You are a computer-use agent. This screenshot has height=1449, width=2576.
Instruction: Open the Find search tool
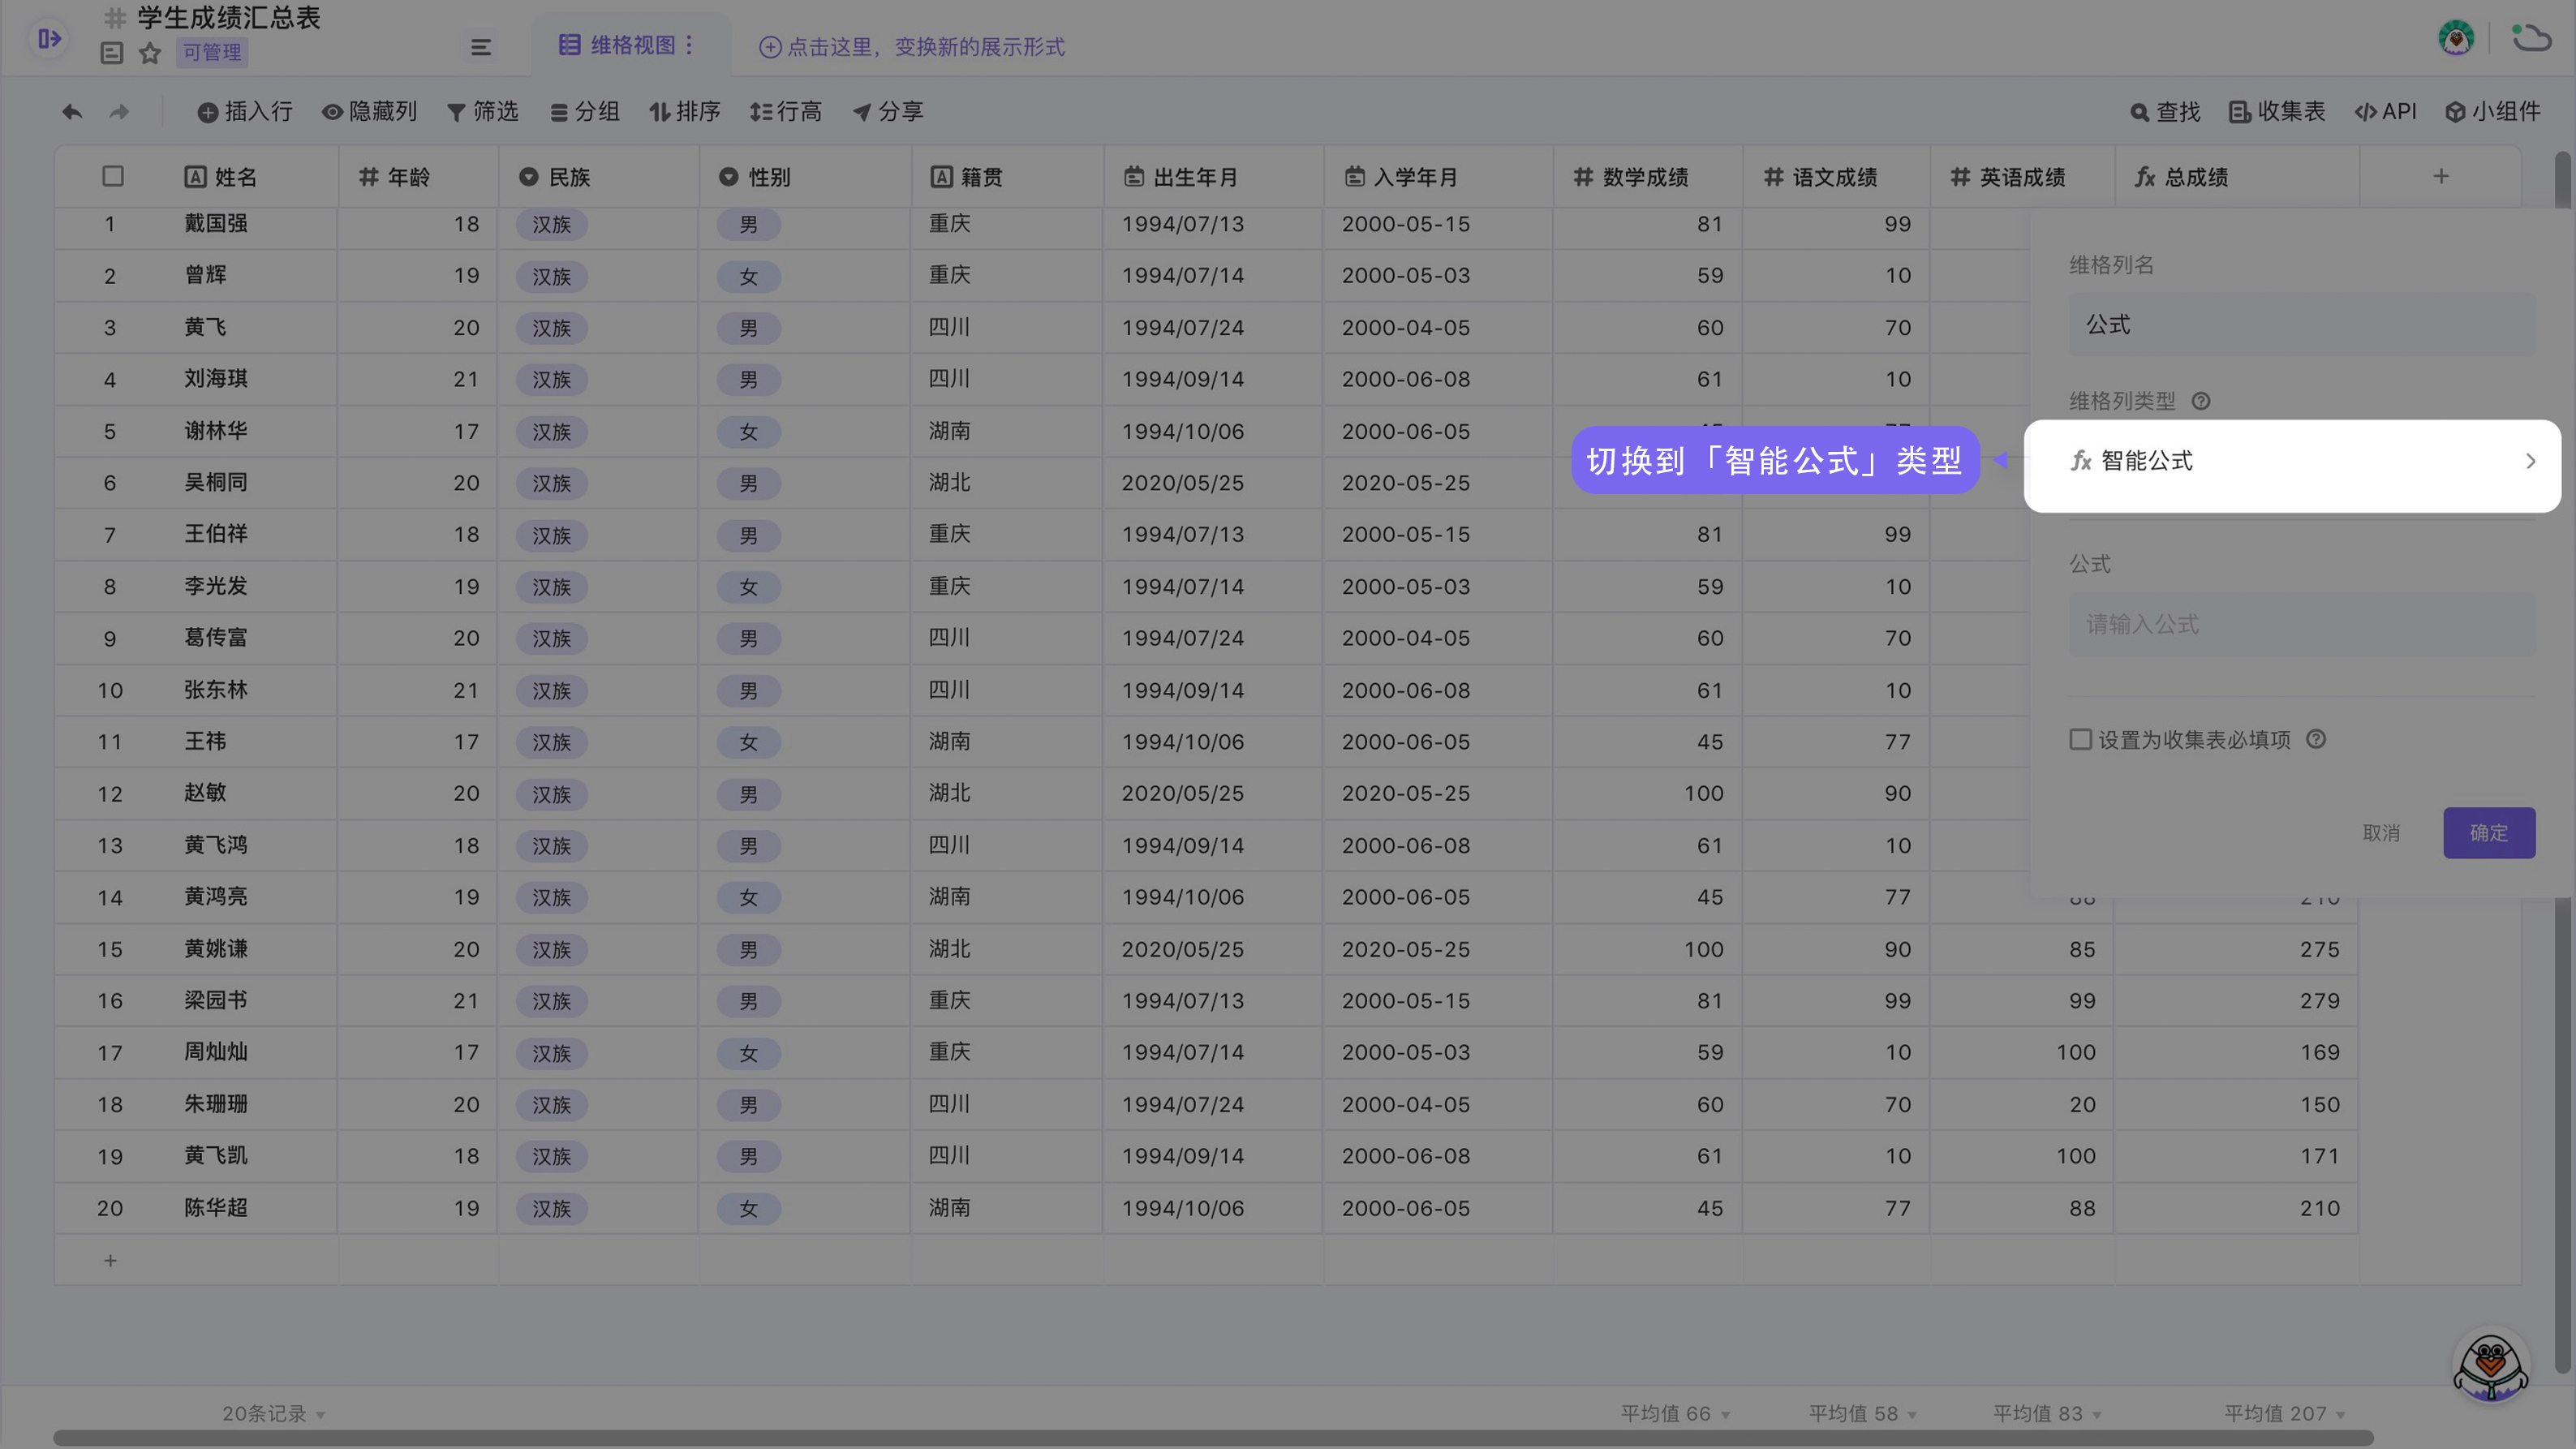point(2165,112)
